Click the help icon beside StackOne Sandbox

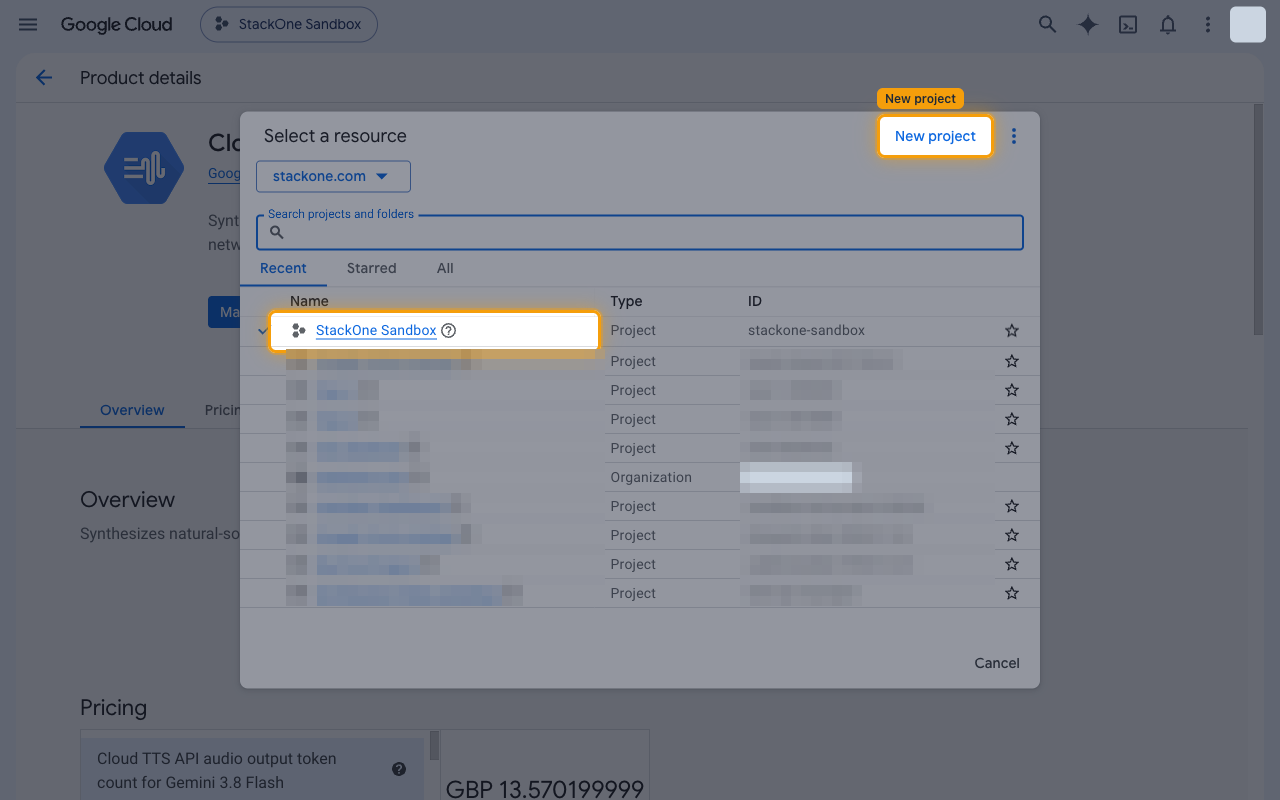[x=448, y=330]
